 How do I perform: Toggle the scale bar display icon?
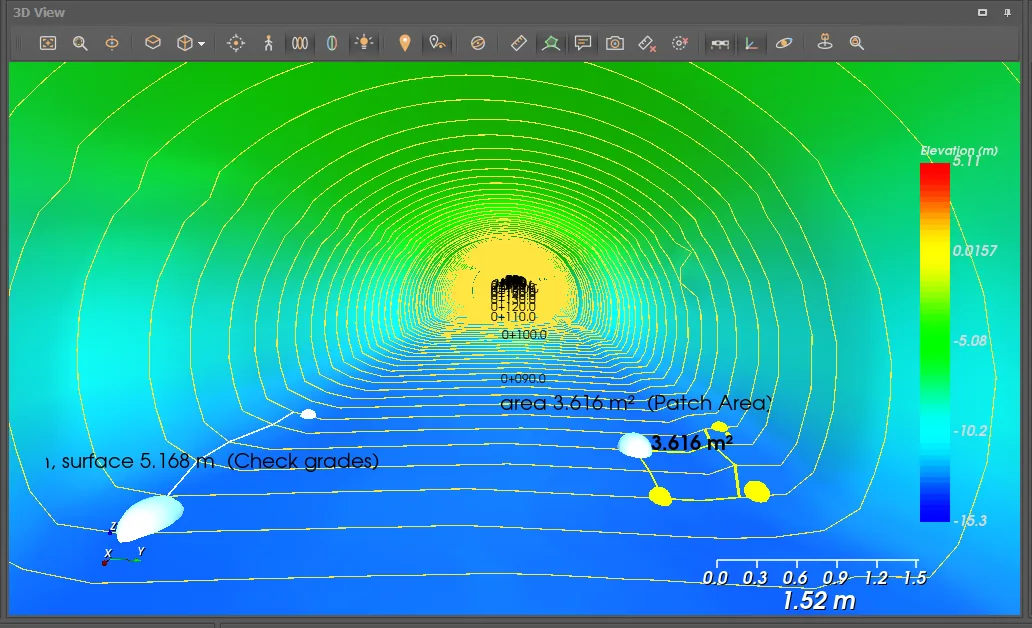[720, 43]
